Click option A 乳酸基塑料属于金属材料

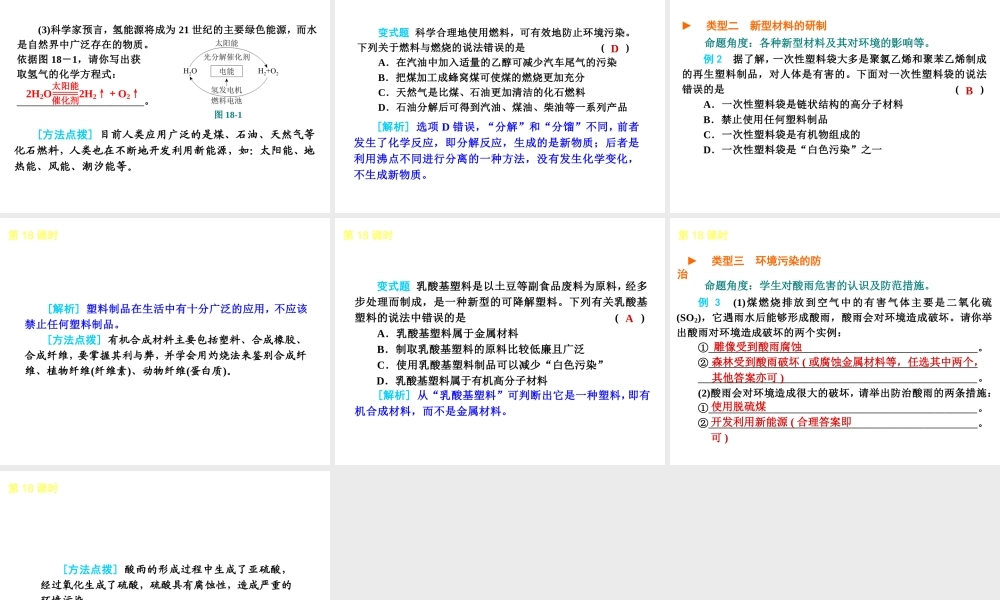pyautogui.click(x=448, y=333)
